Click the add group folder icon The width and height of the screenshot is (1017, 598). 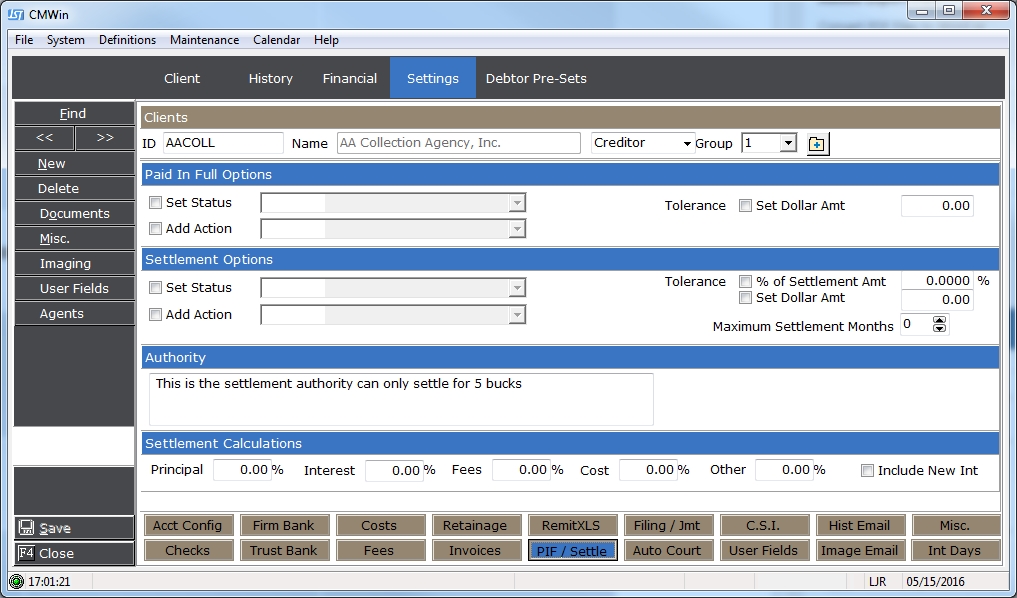[817, 144]
